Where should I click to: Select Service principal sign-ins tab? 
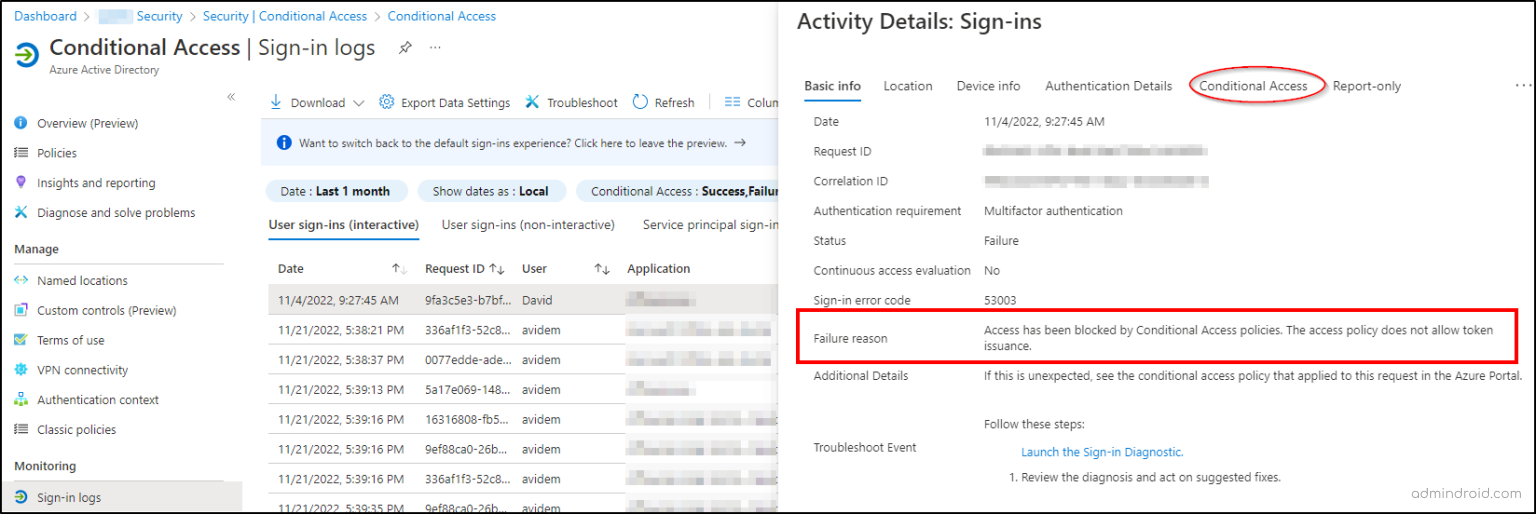pyautogui.click(x=710, y=225)
